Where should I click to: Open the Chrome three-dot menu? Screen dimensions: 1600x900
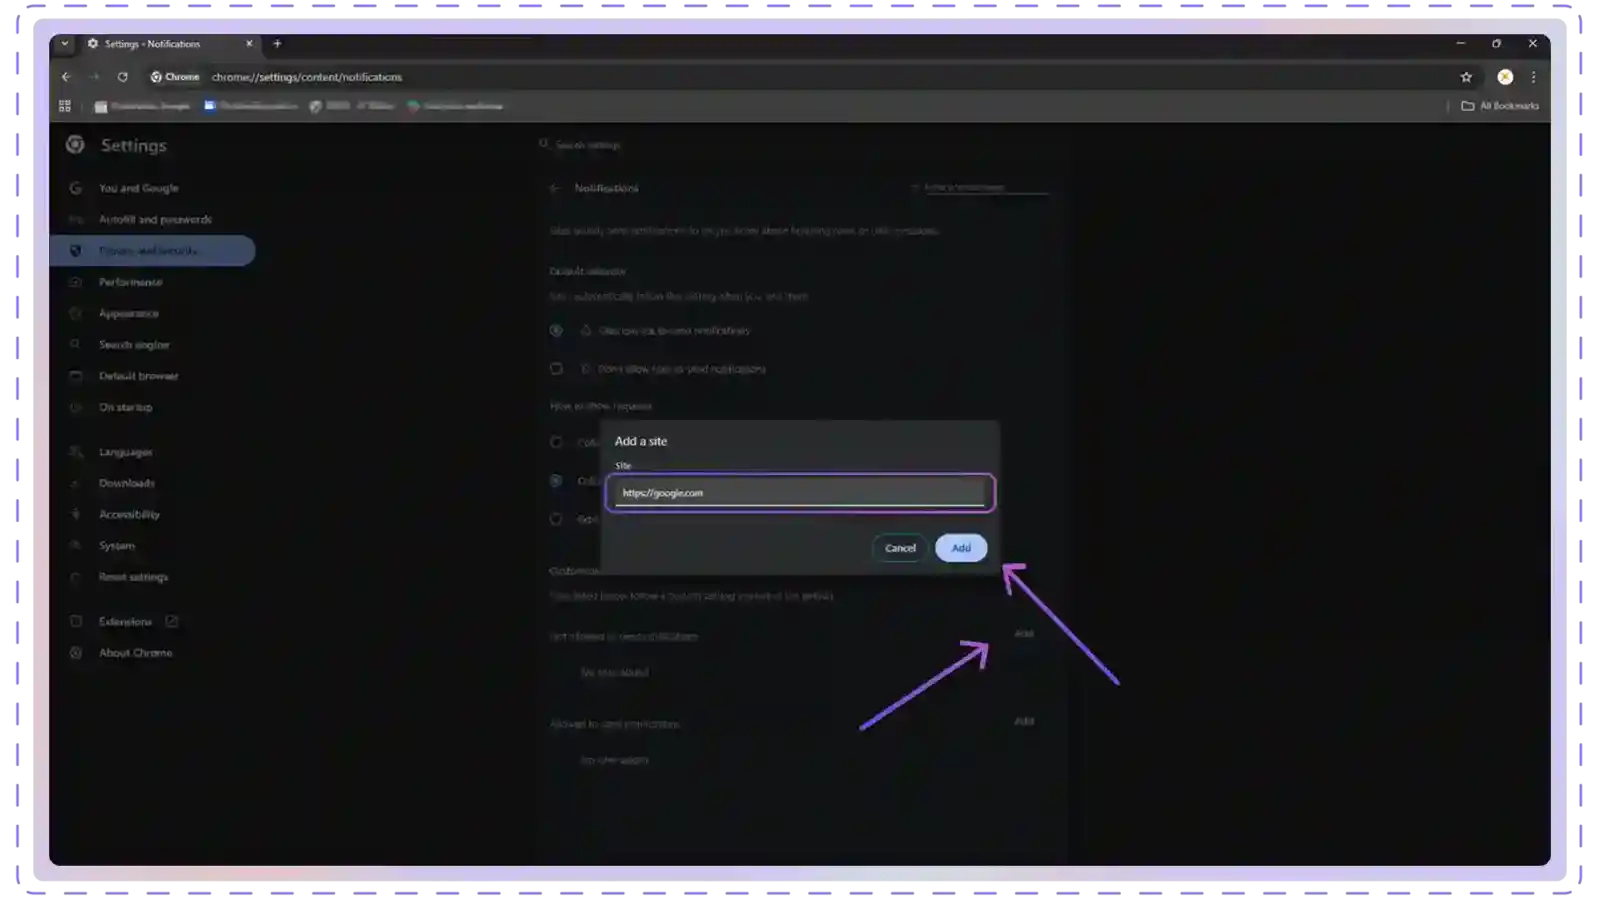(1533, 77)
